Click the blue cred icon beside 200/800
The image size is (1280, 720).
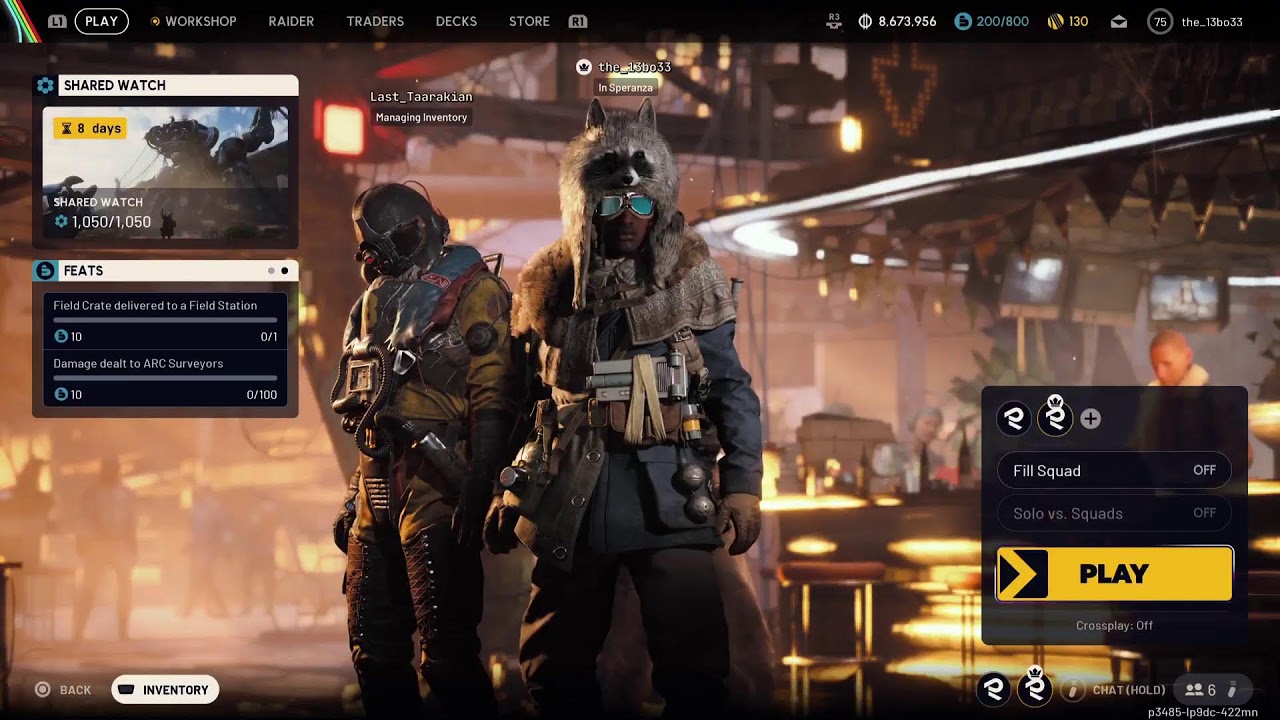point(962,21)
